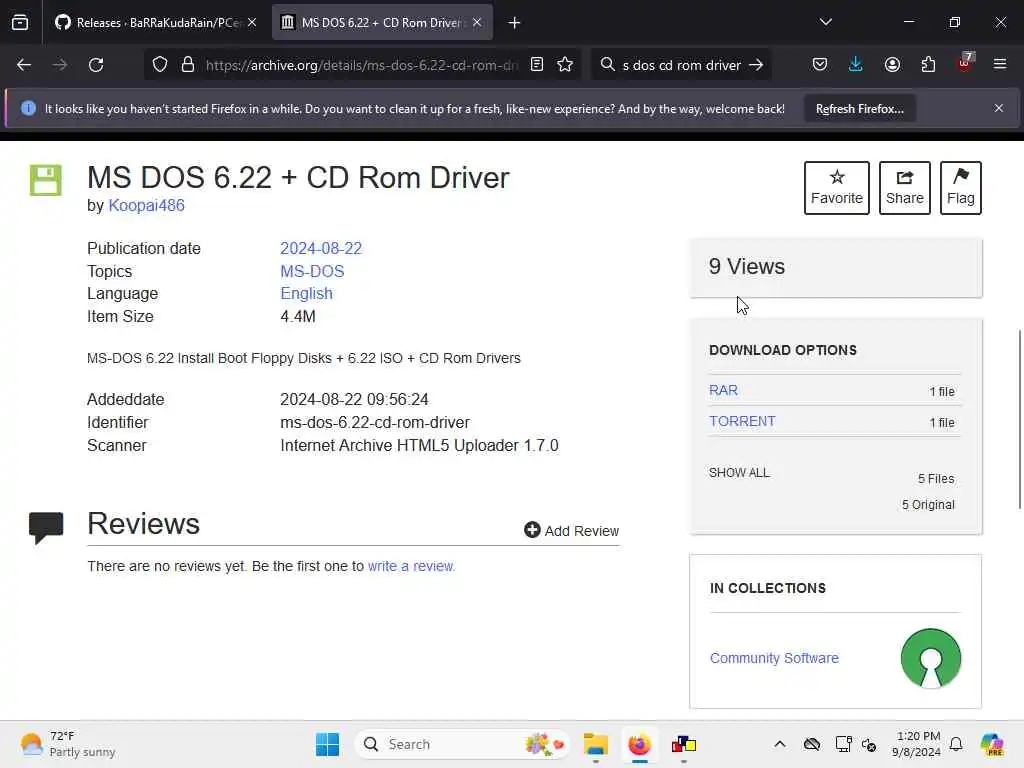Click Add Review plus button
This screenshot has height=768, width=1024.
[x=571, y=530]
